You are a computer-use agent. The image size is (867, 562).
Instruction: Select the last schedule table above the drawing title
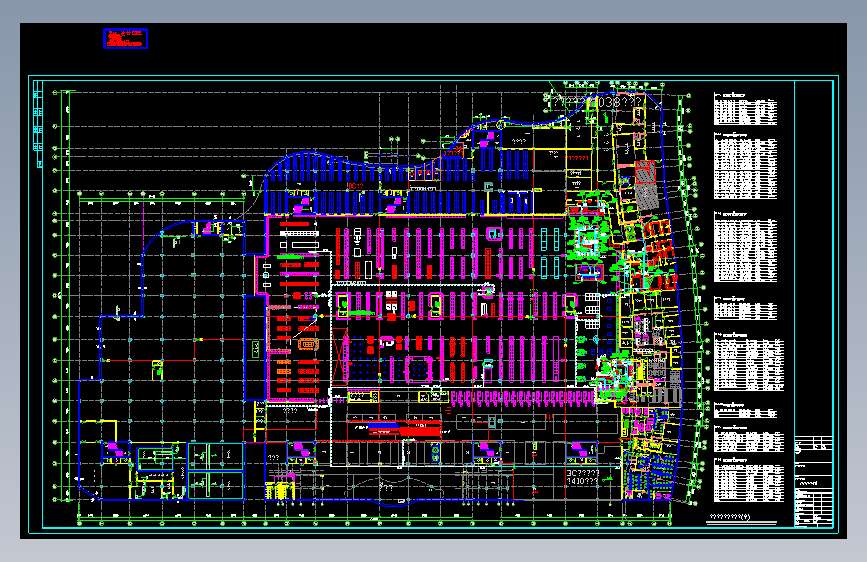[x=749, y=480]
